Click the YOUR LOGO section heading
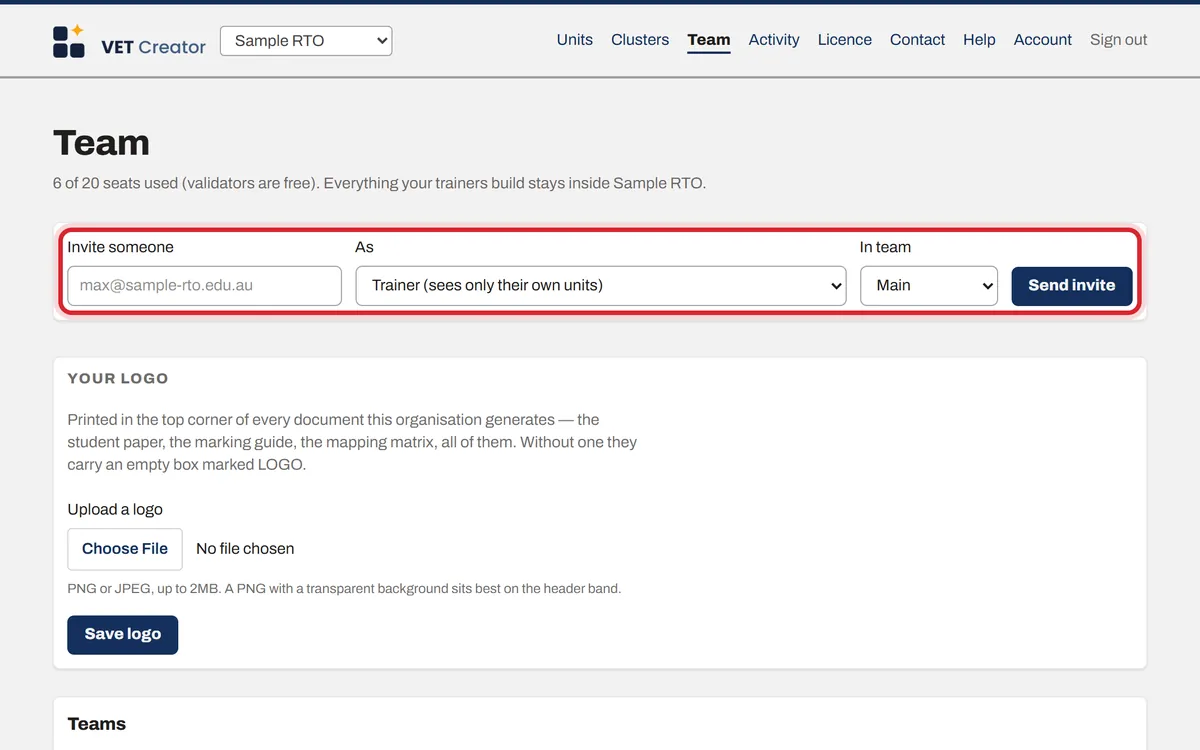The width and height of the screenshot is (1200, 750). [118, 379]
